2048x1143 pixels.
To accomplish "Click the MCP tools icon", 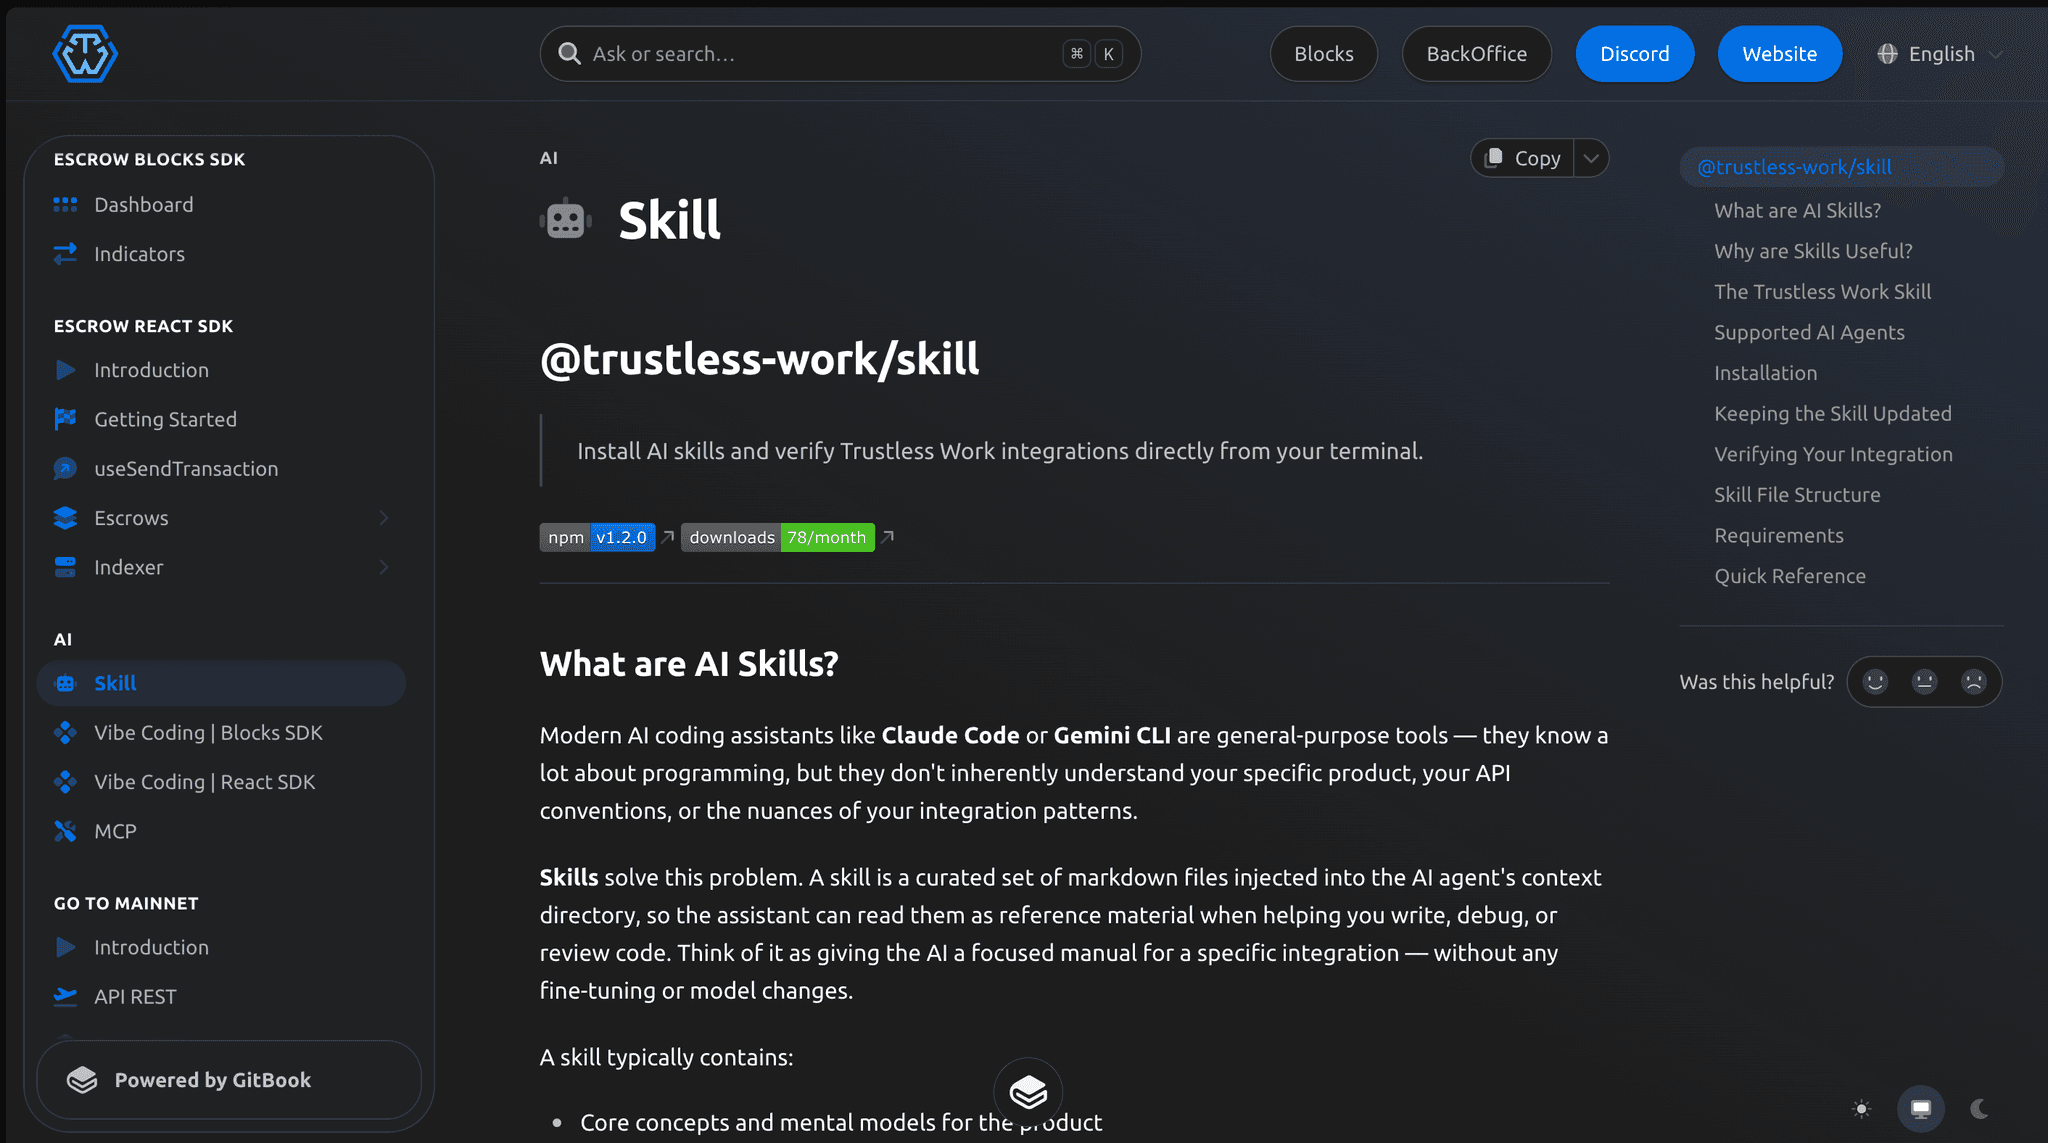I will 65,831.
